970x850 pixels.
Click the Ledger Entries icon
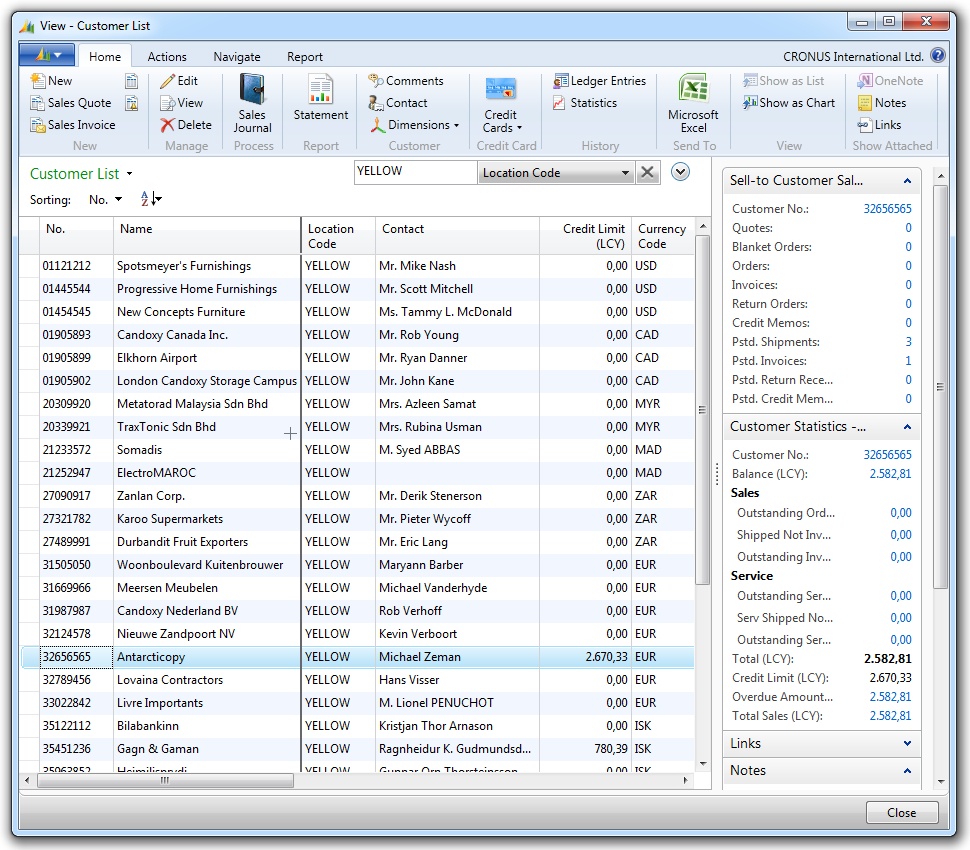coord(599,81)
